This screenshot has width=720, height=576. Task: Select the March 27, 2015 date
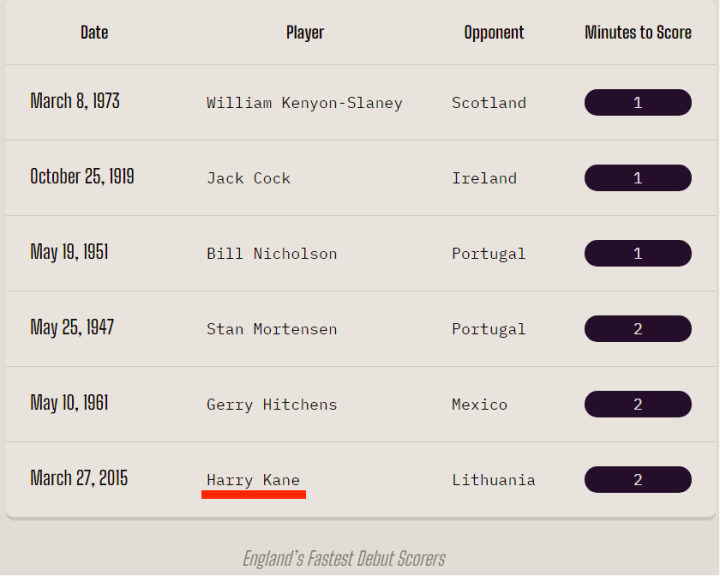(79, 478)
